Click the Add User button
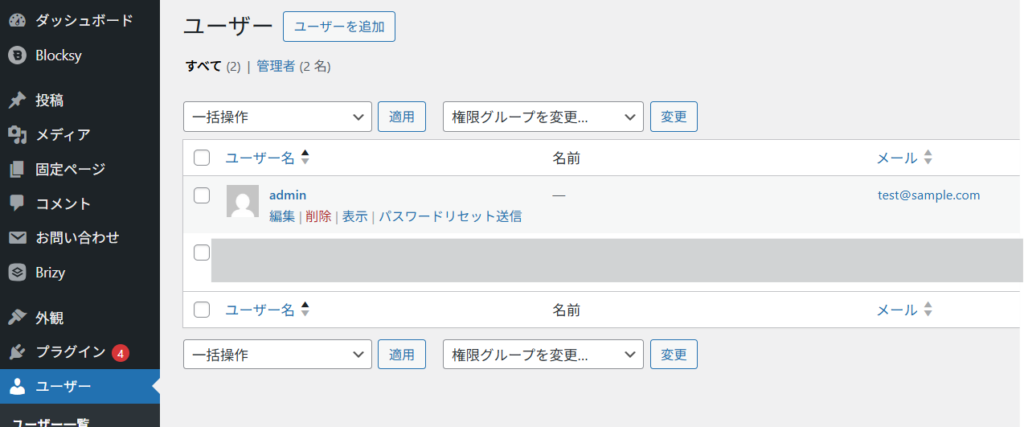The height and width of the screenshot is (427, 1024). click(339, 26)
